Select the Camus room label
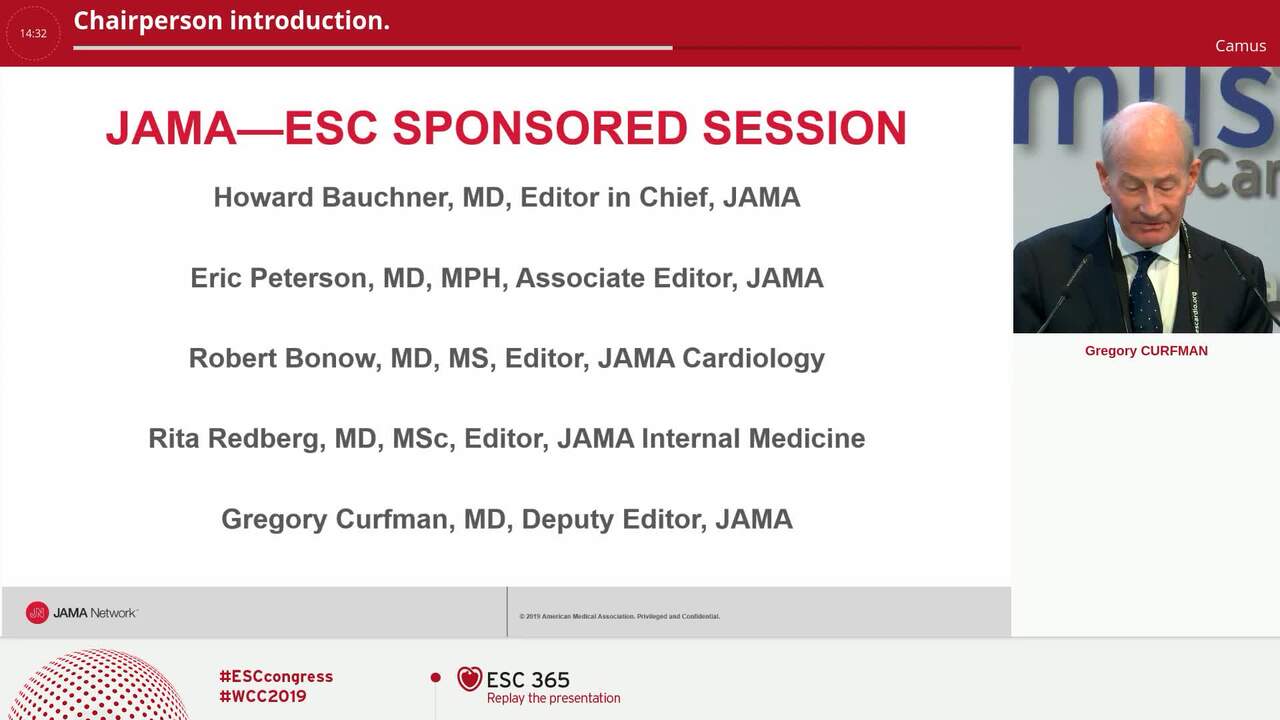 pos(1240,45)
